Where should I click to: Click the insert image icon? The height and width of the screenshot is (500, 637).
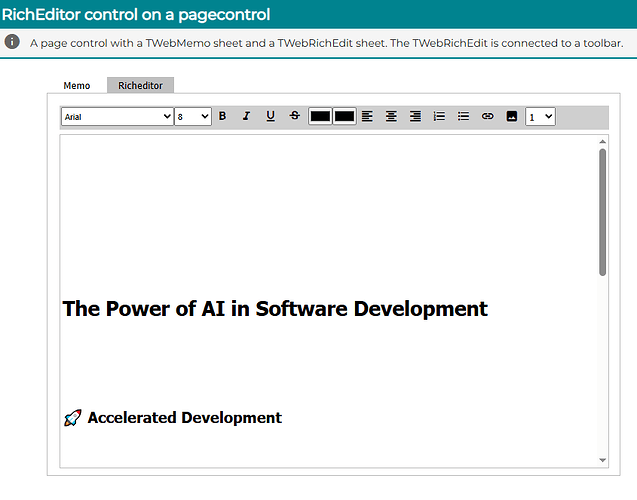[511, 116]
